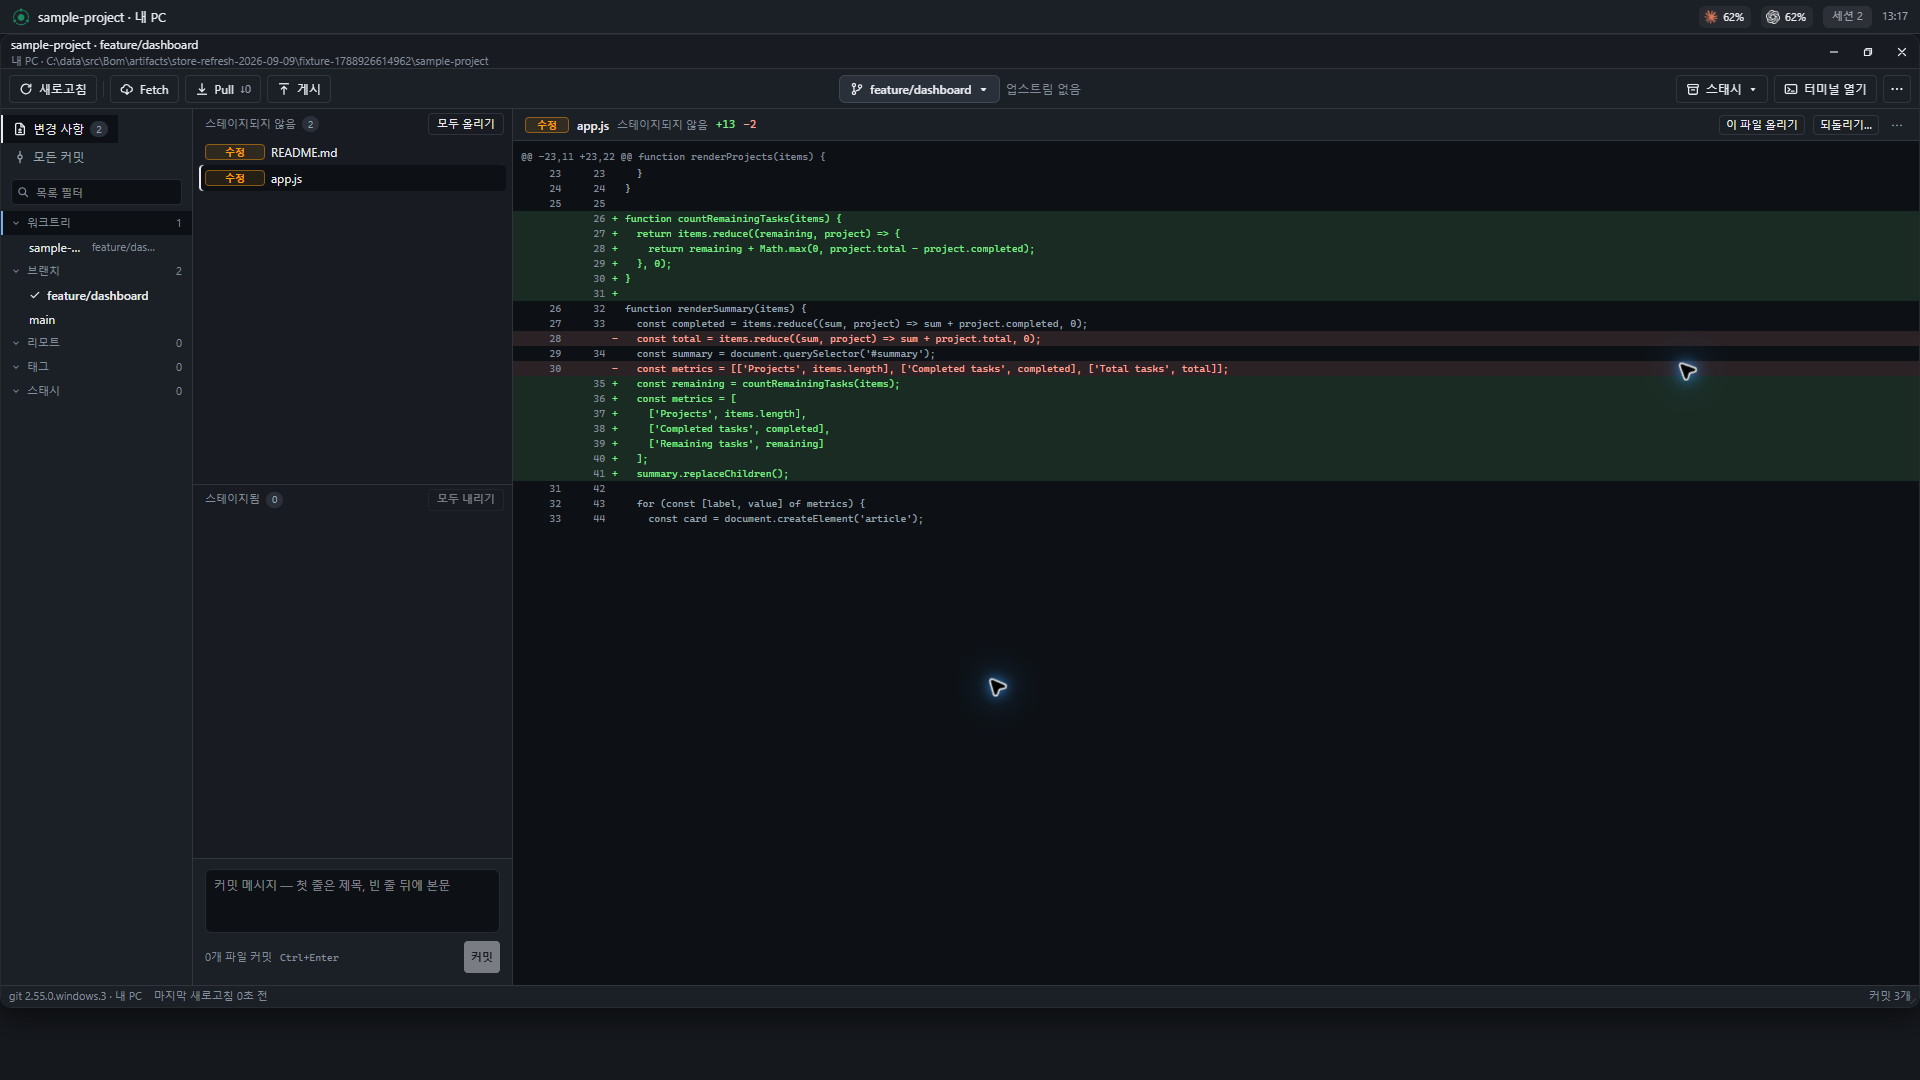Click the 새로고침 refresh button
1920x1080 pixels.
point(53,89)
